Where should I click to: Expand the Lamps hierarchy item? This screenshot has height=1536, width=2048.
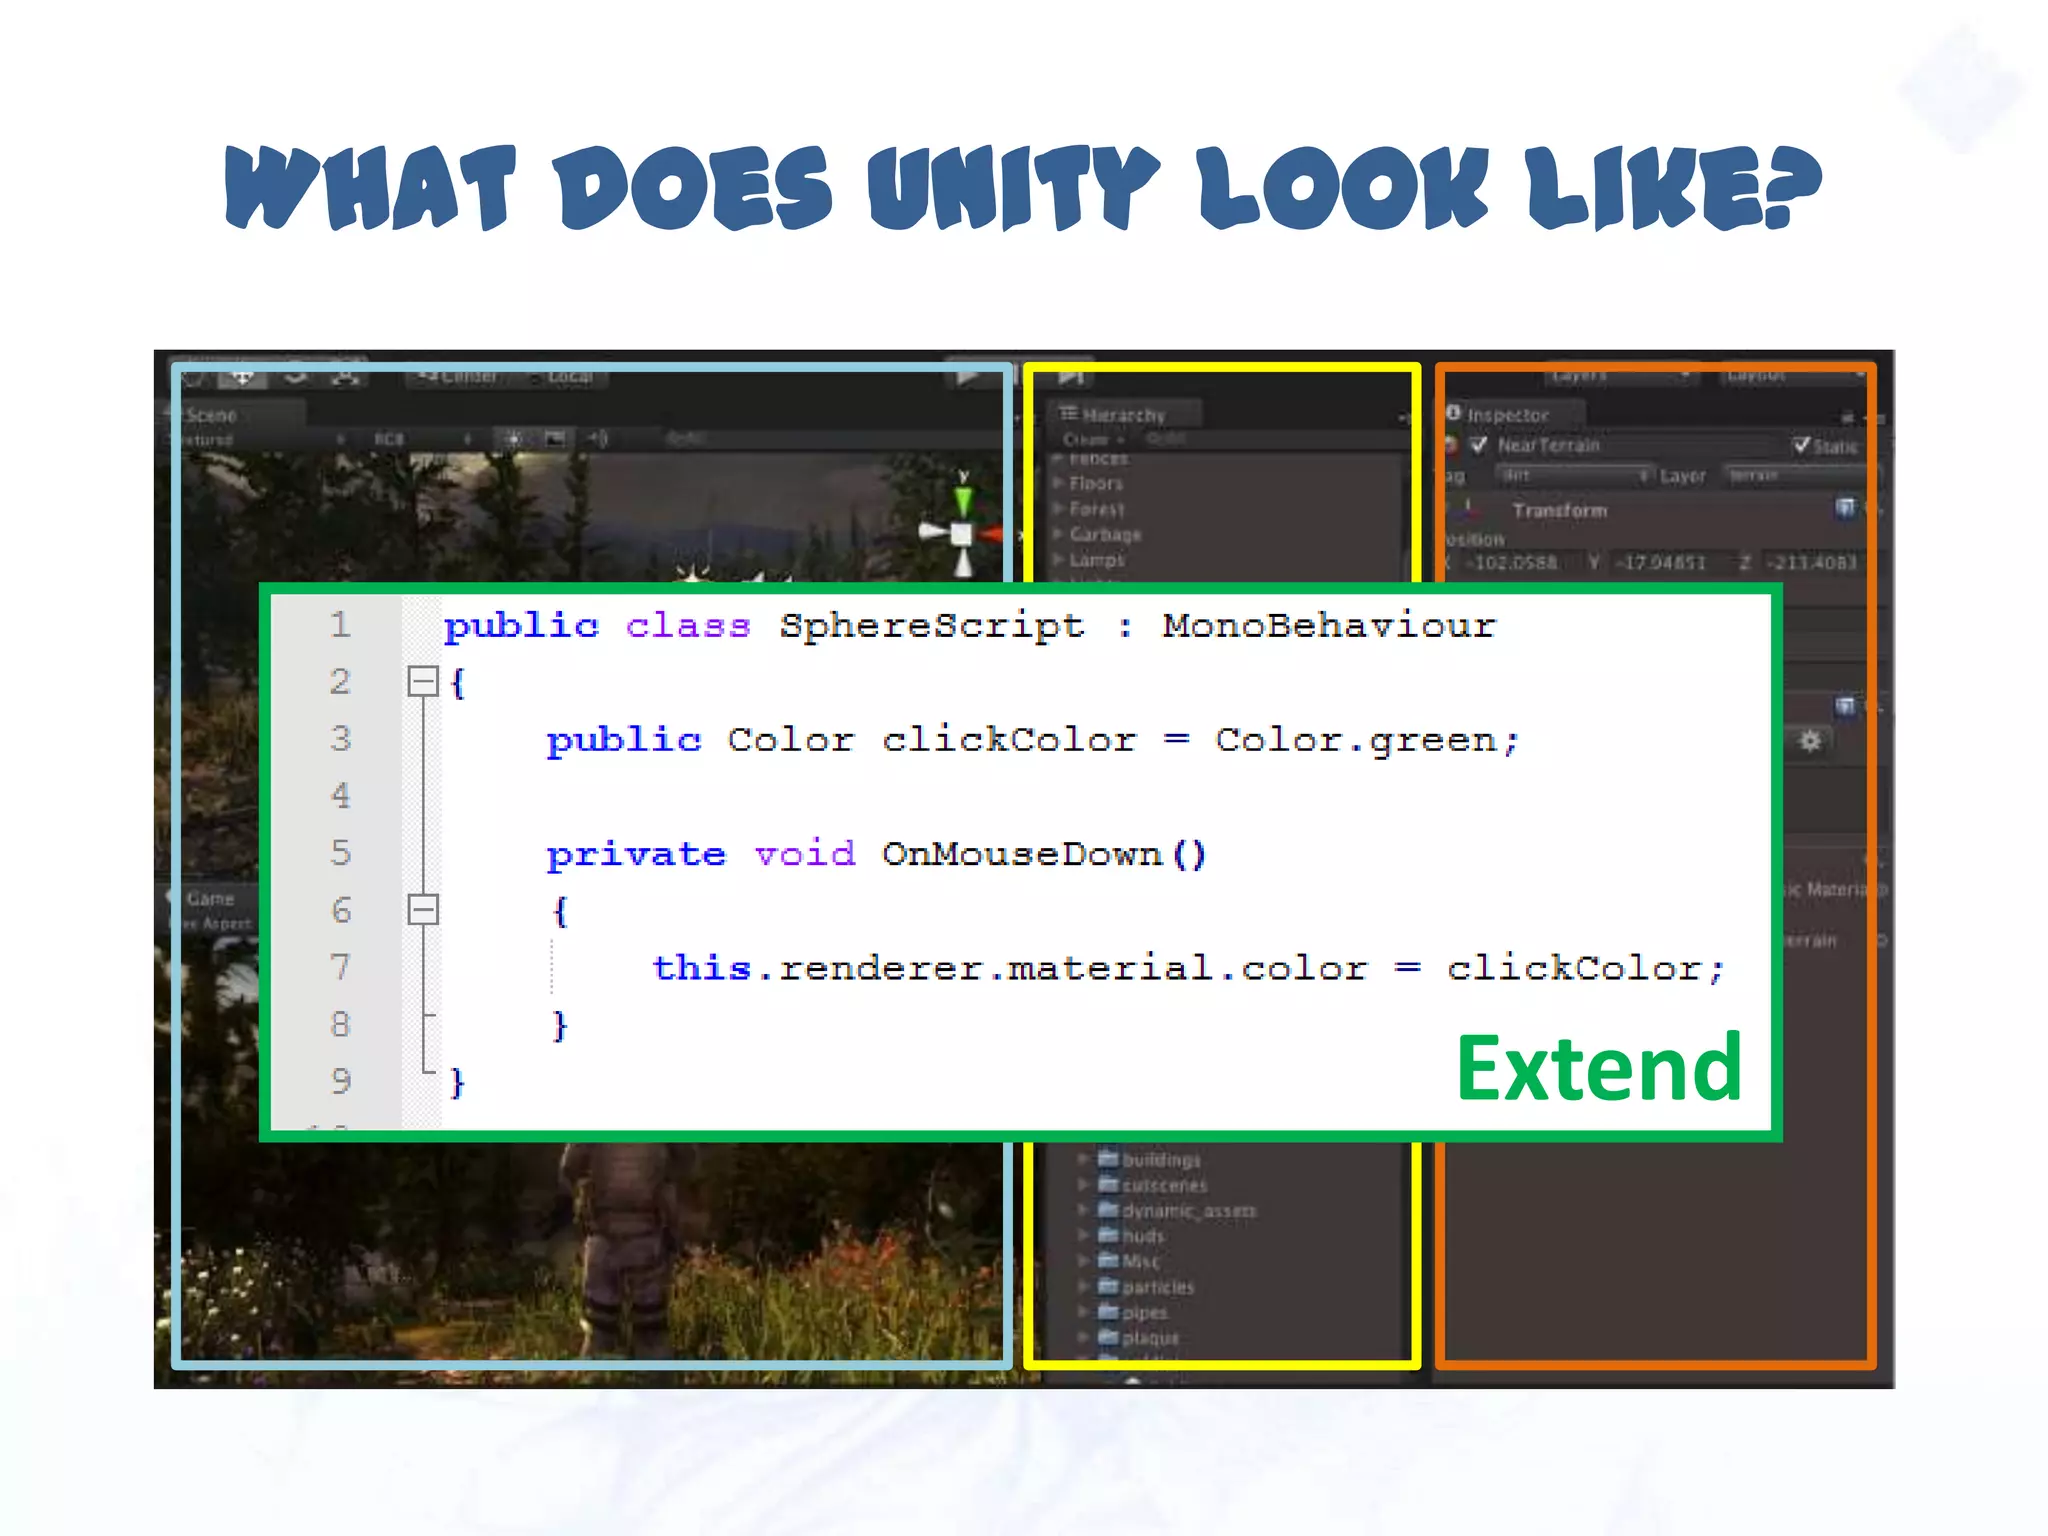click(x=1057, y=560)
